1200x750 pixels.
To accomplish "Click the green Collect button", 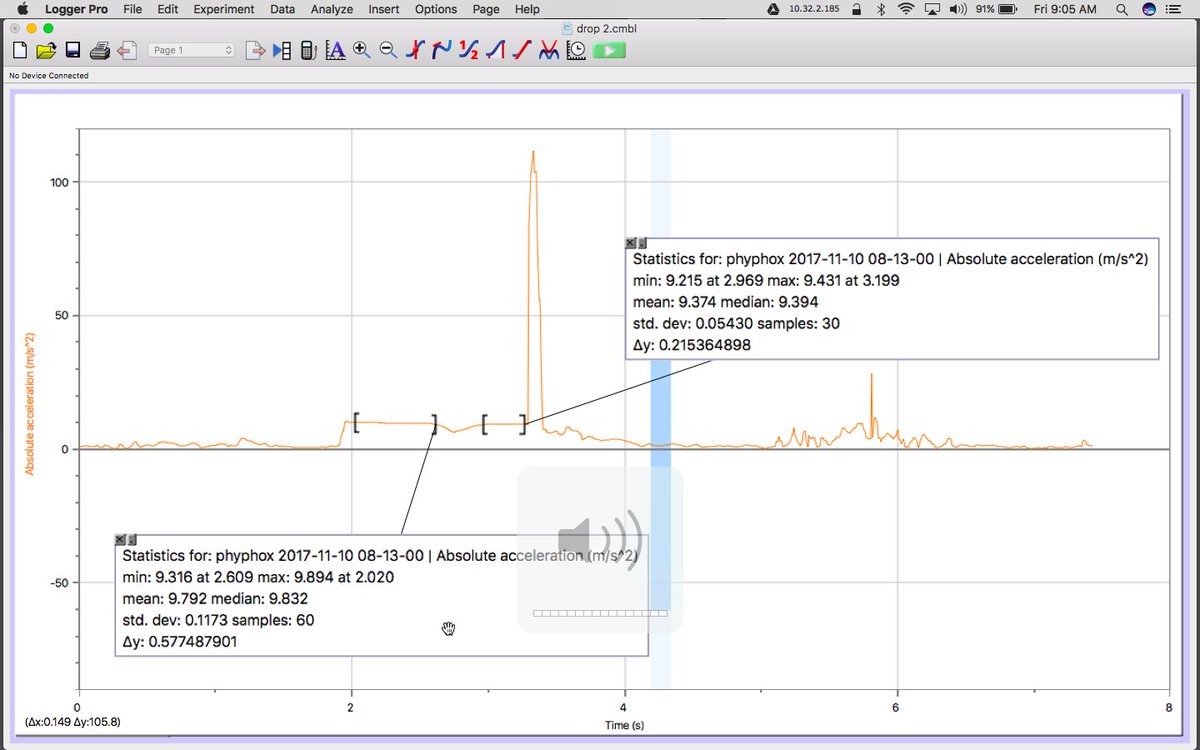I will point(608,50).
